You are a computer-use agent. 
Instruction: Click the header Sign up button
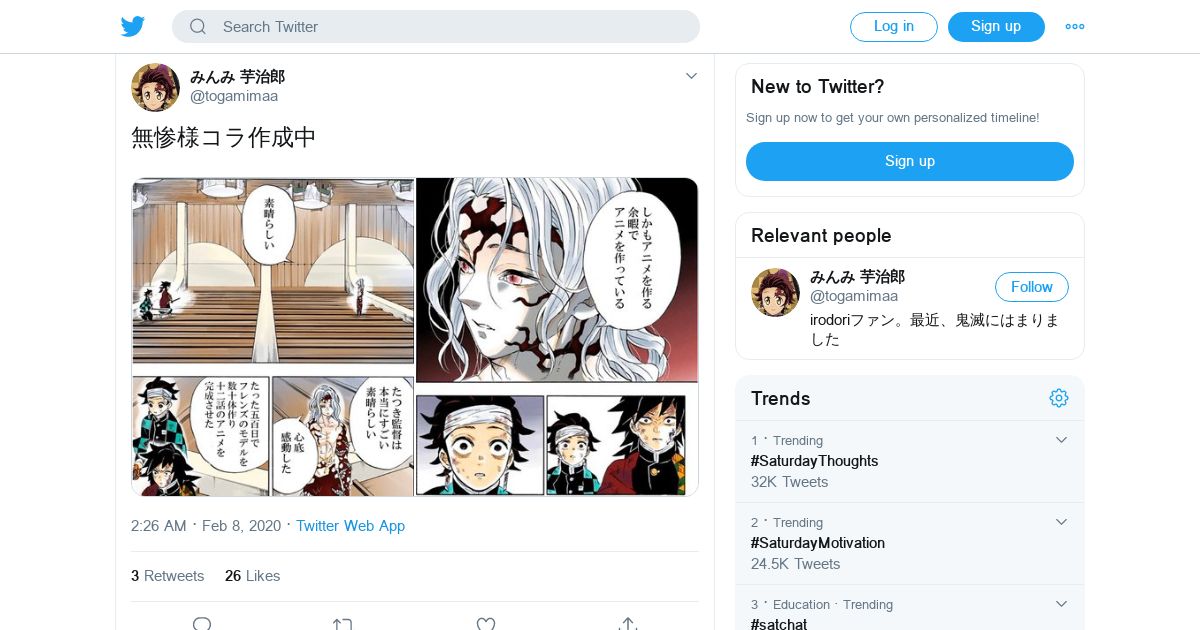pos(995,27)
